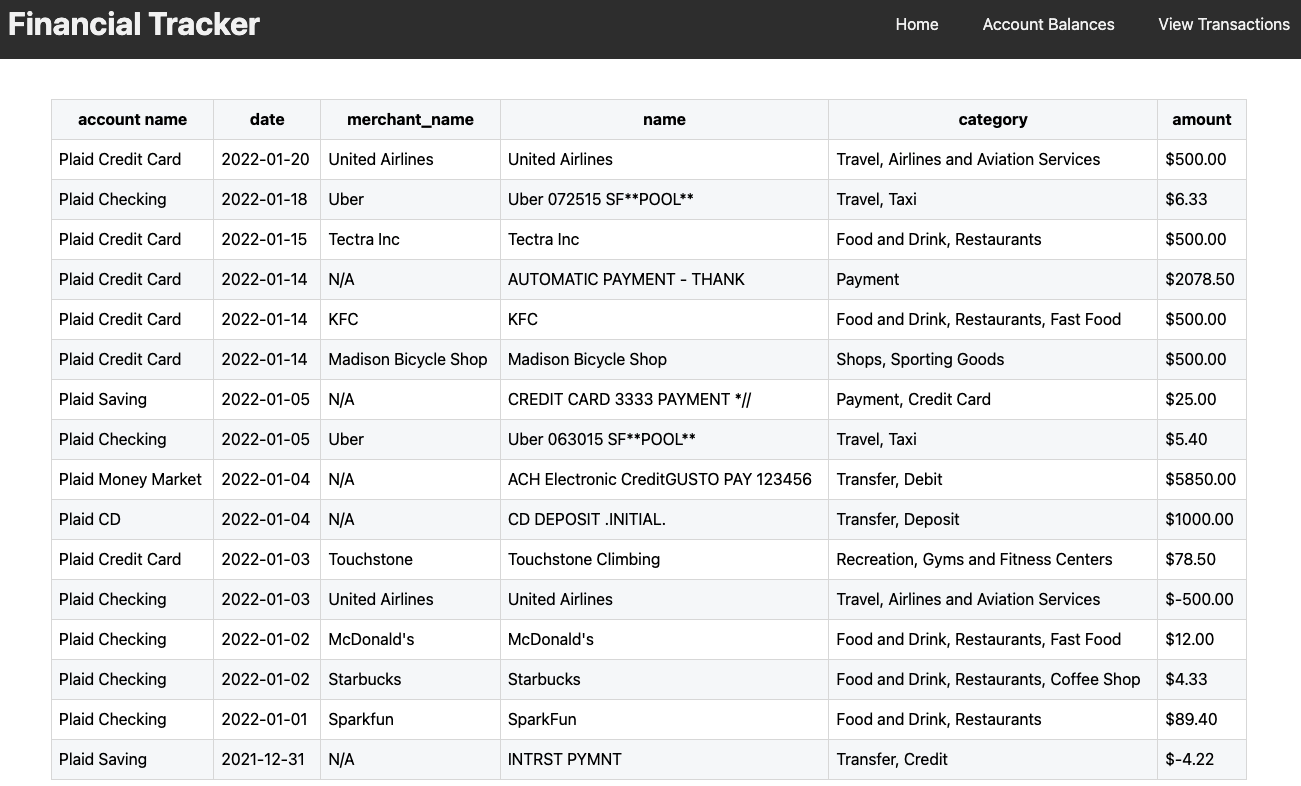
Task: Click Starbucks in merchant_name column
Action: pyautogui.click(x=410, y=679)
